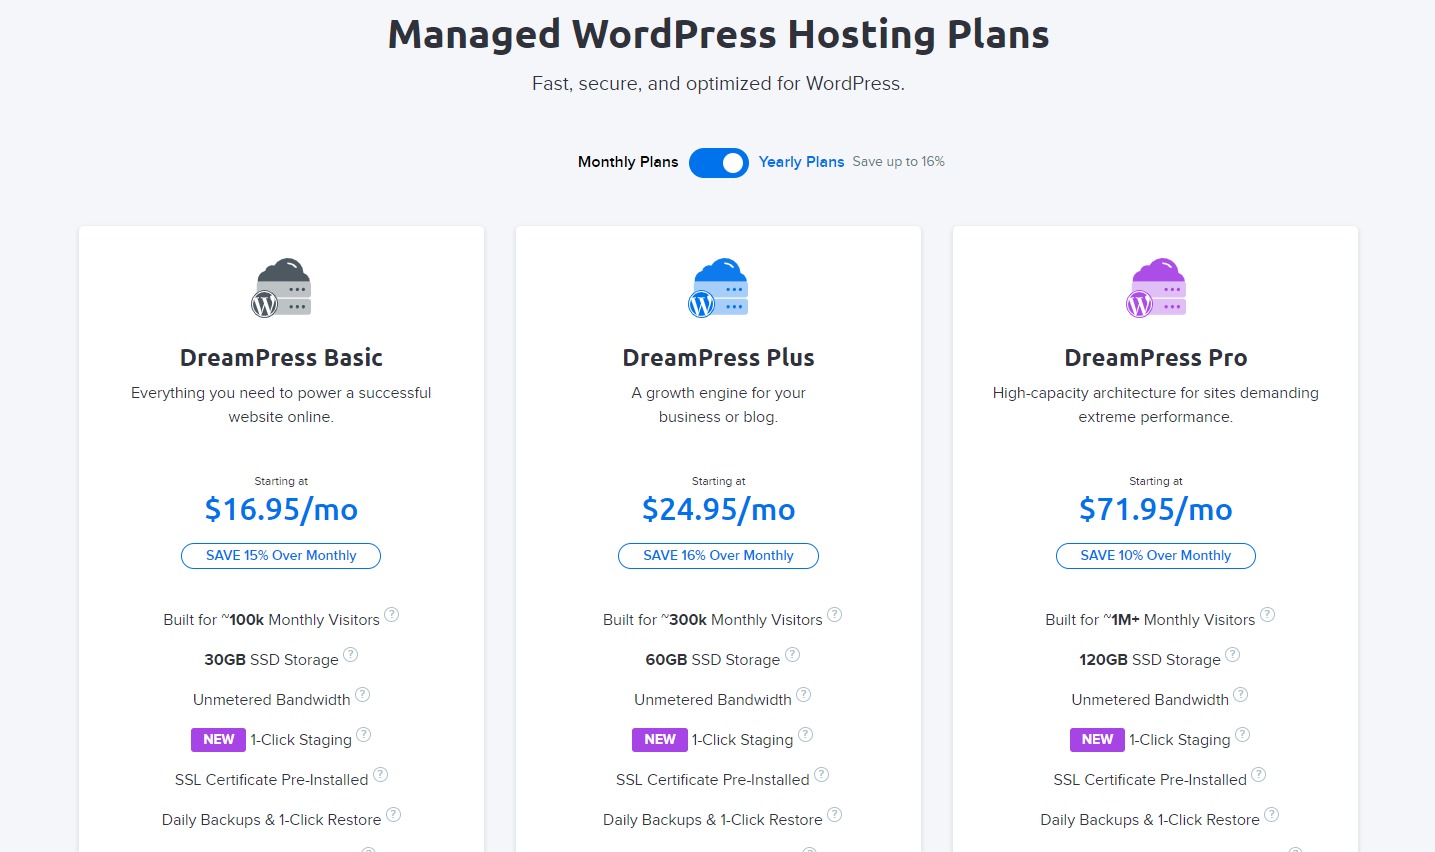Click '30GB SSD Storage' text
Viewport: 1435px width, 852px height.
(271, 660)
